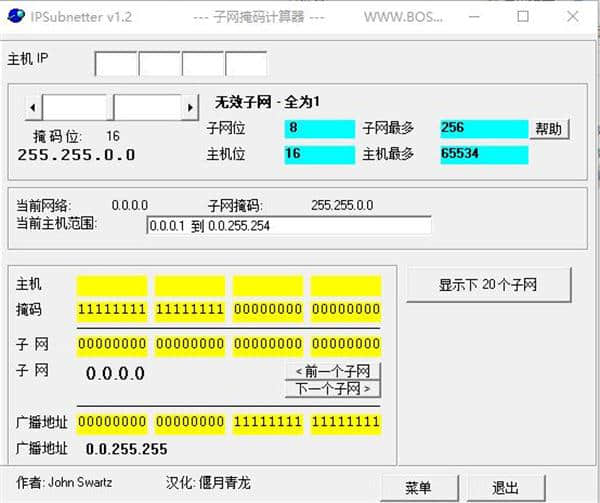Open help with the 帮助 button

[549, 129]
